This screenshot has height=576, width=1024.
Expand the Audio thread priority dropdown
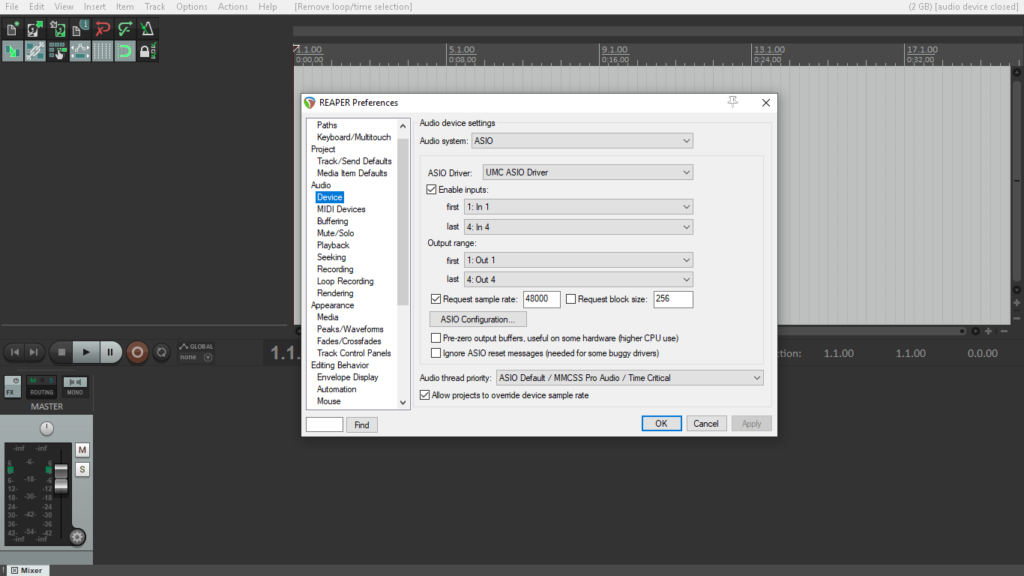630,378
